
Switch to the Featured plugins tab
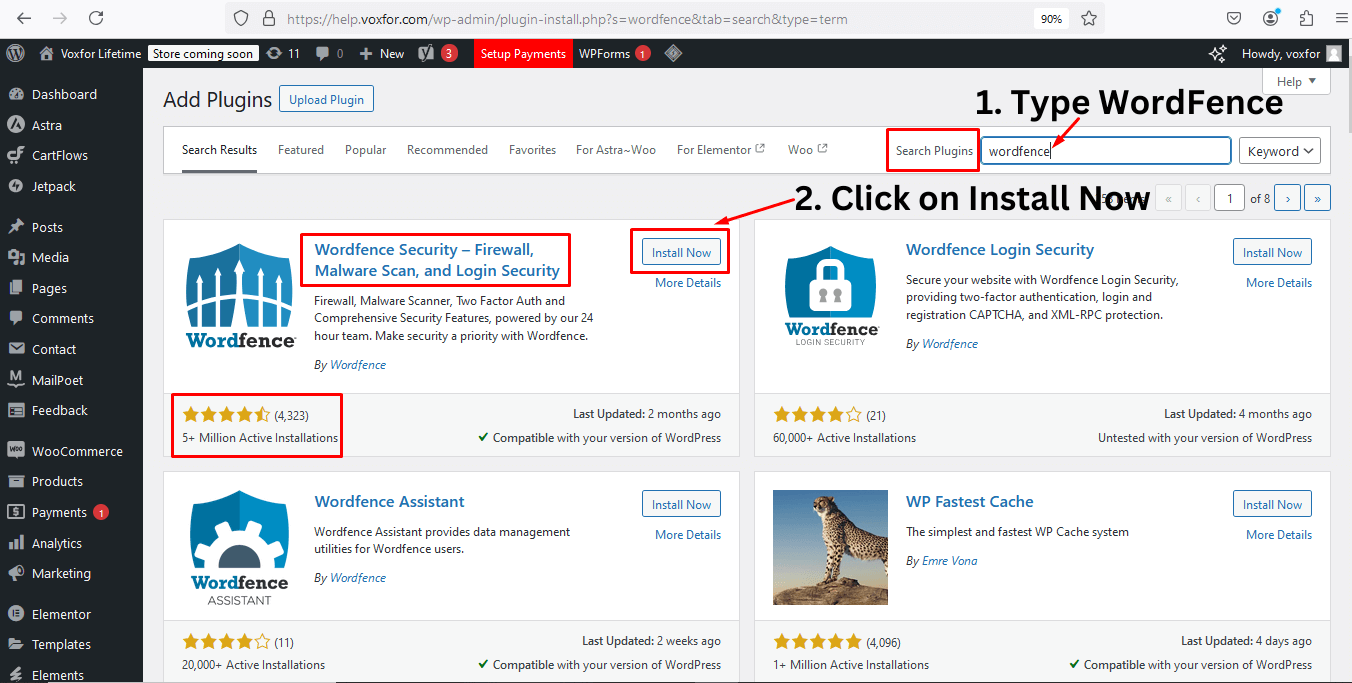(x=300, y=149)
